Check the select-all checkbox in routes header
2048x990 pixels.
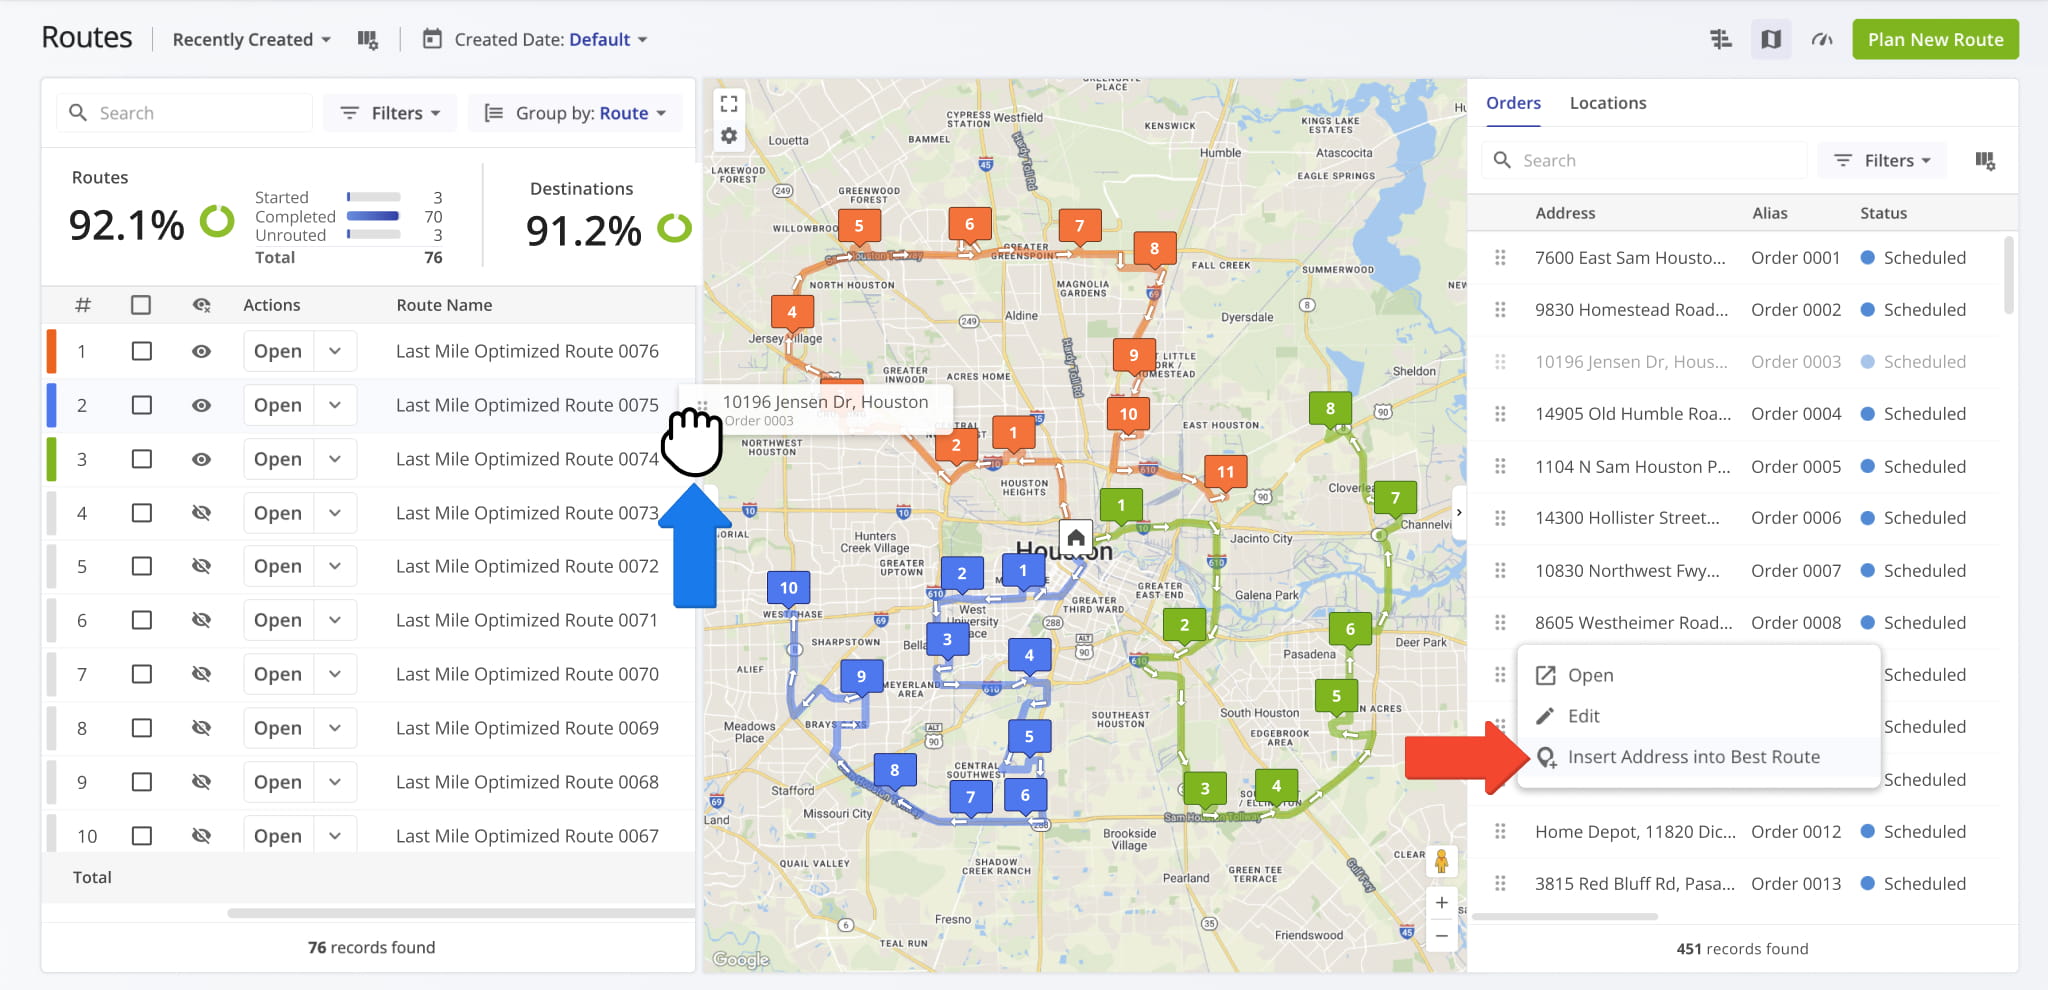(141, 305)
